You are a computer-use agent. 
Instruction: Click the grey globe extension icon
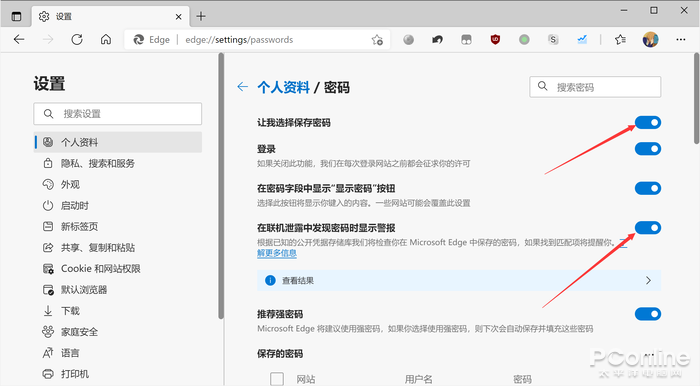click(x=408, y=40)
